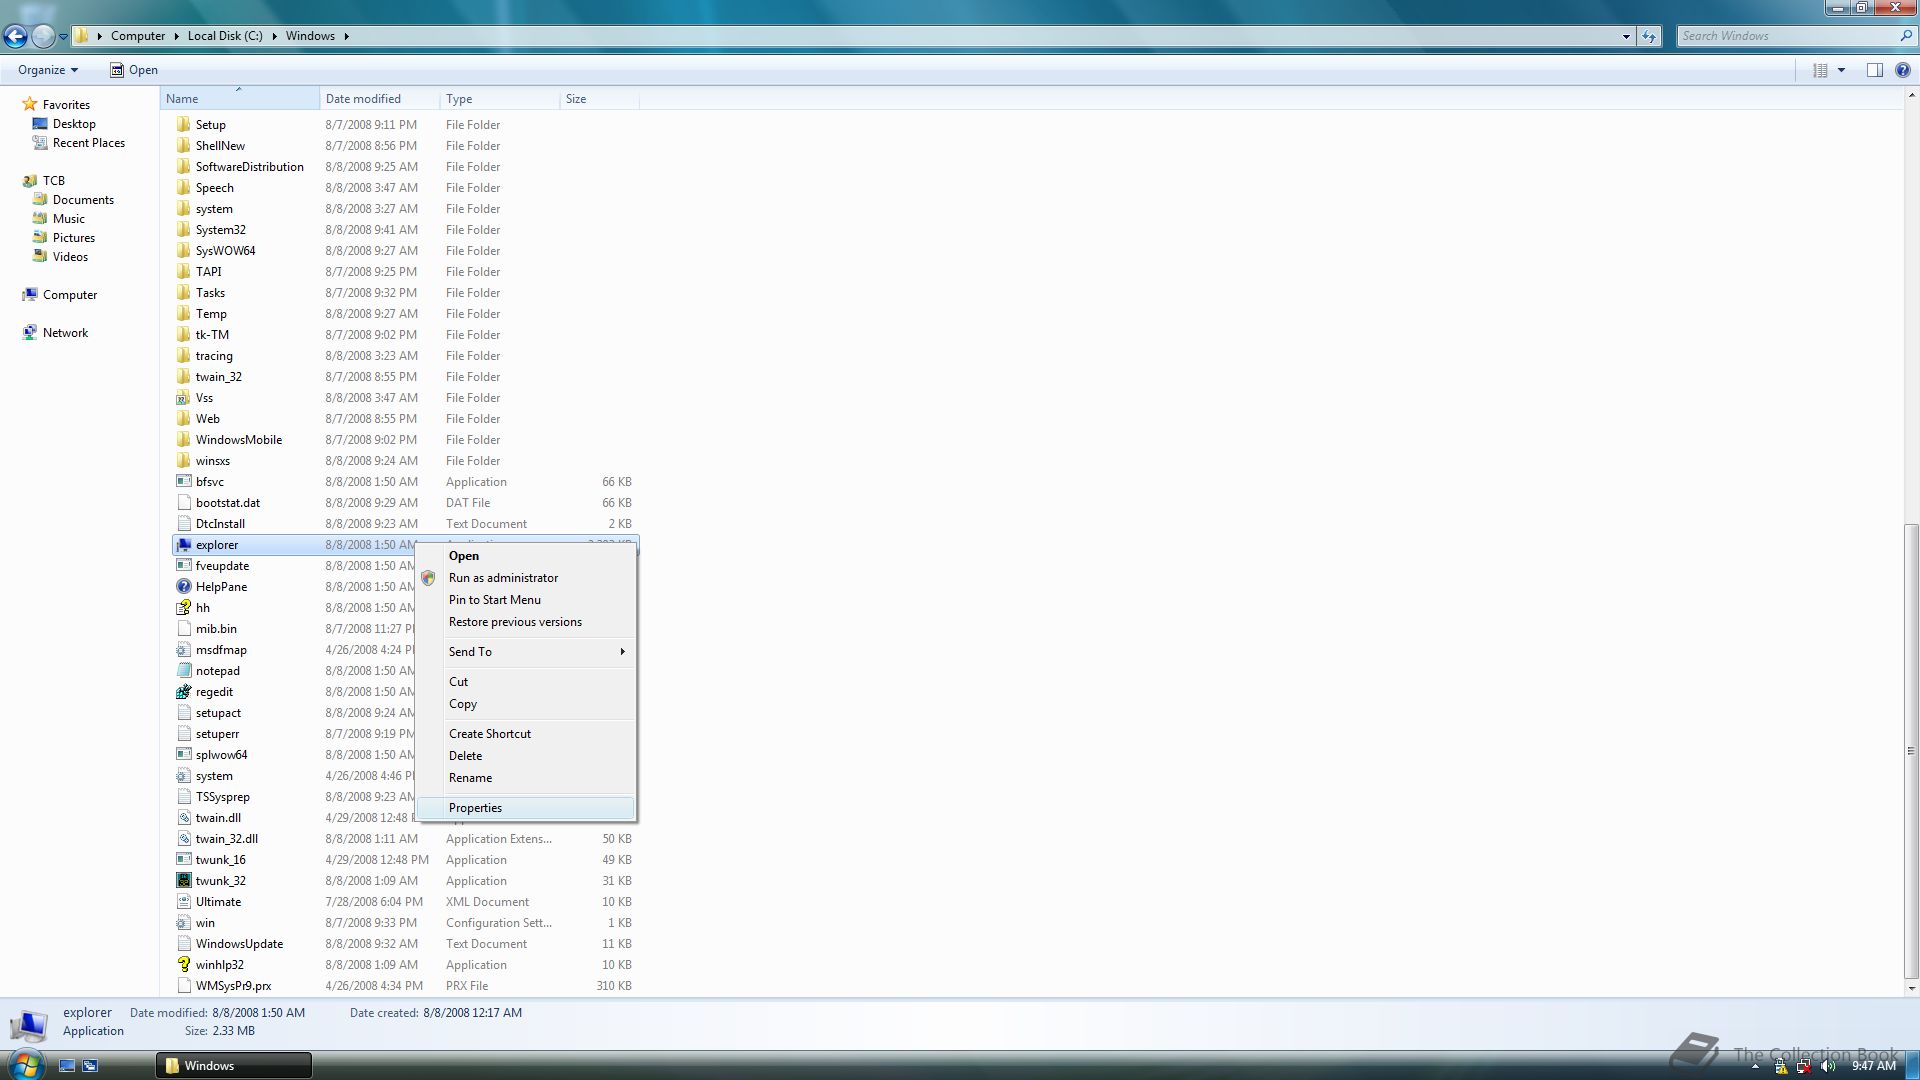
Task: Click Show Desktop icon in taskbar
Action: click(67, 1066)
